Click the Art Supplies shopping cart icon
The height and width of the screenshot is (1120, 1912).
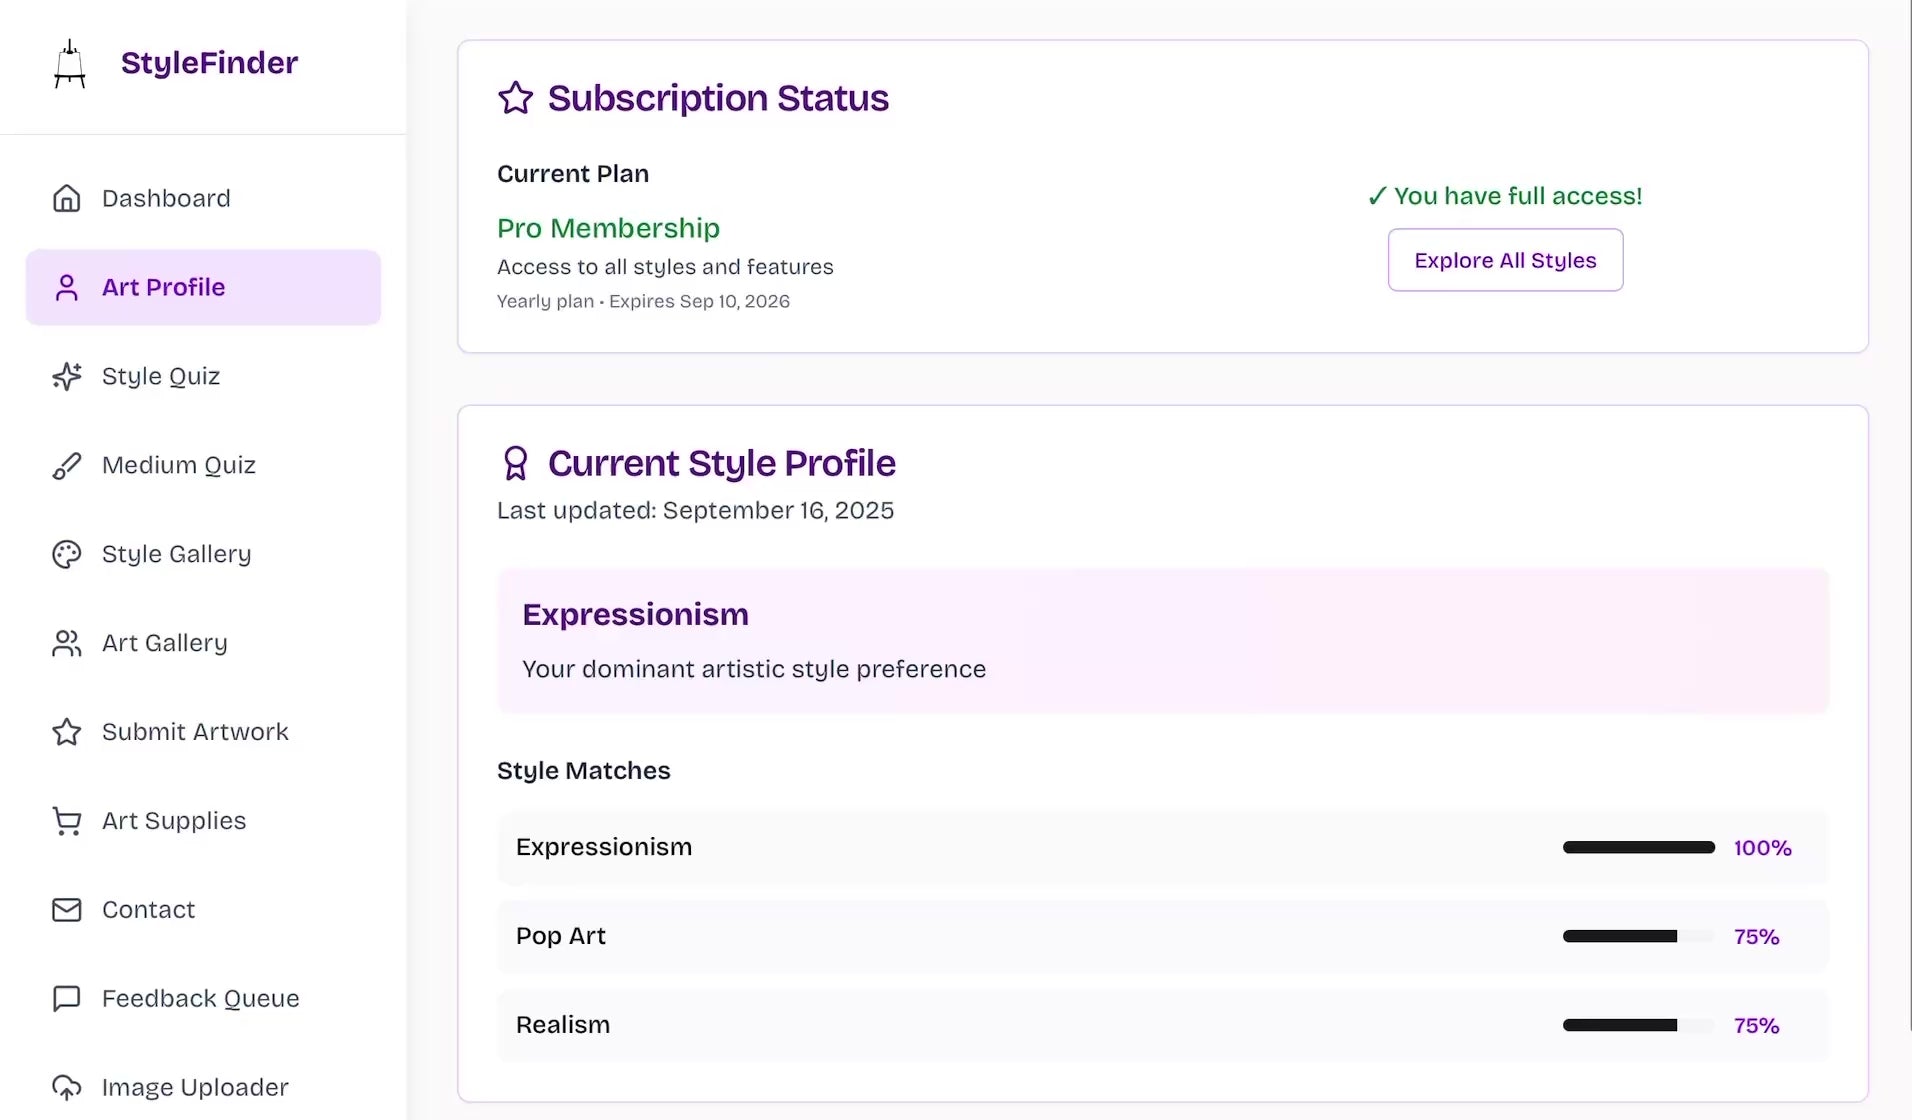(x=67, y=821)
